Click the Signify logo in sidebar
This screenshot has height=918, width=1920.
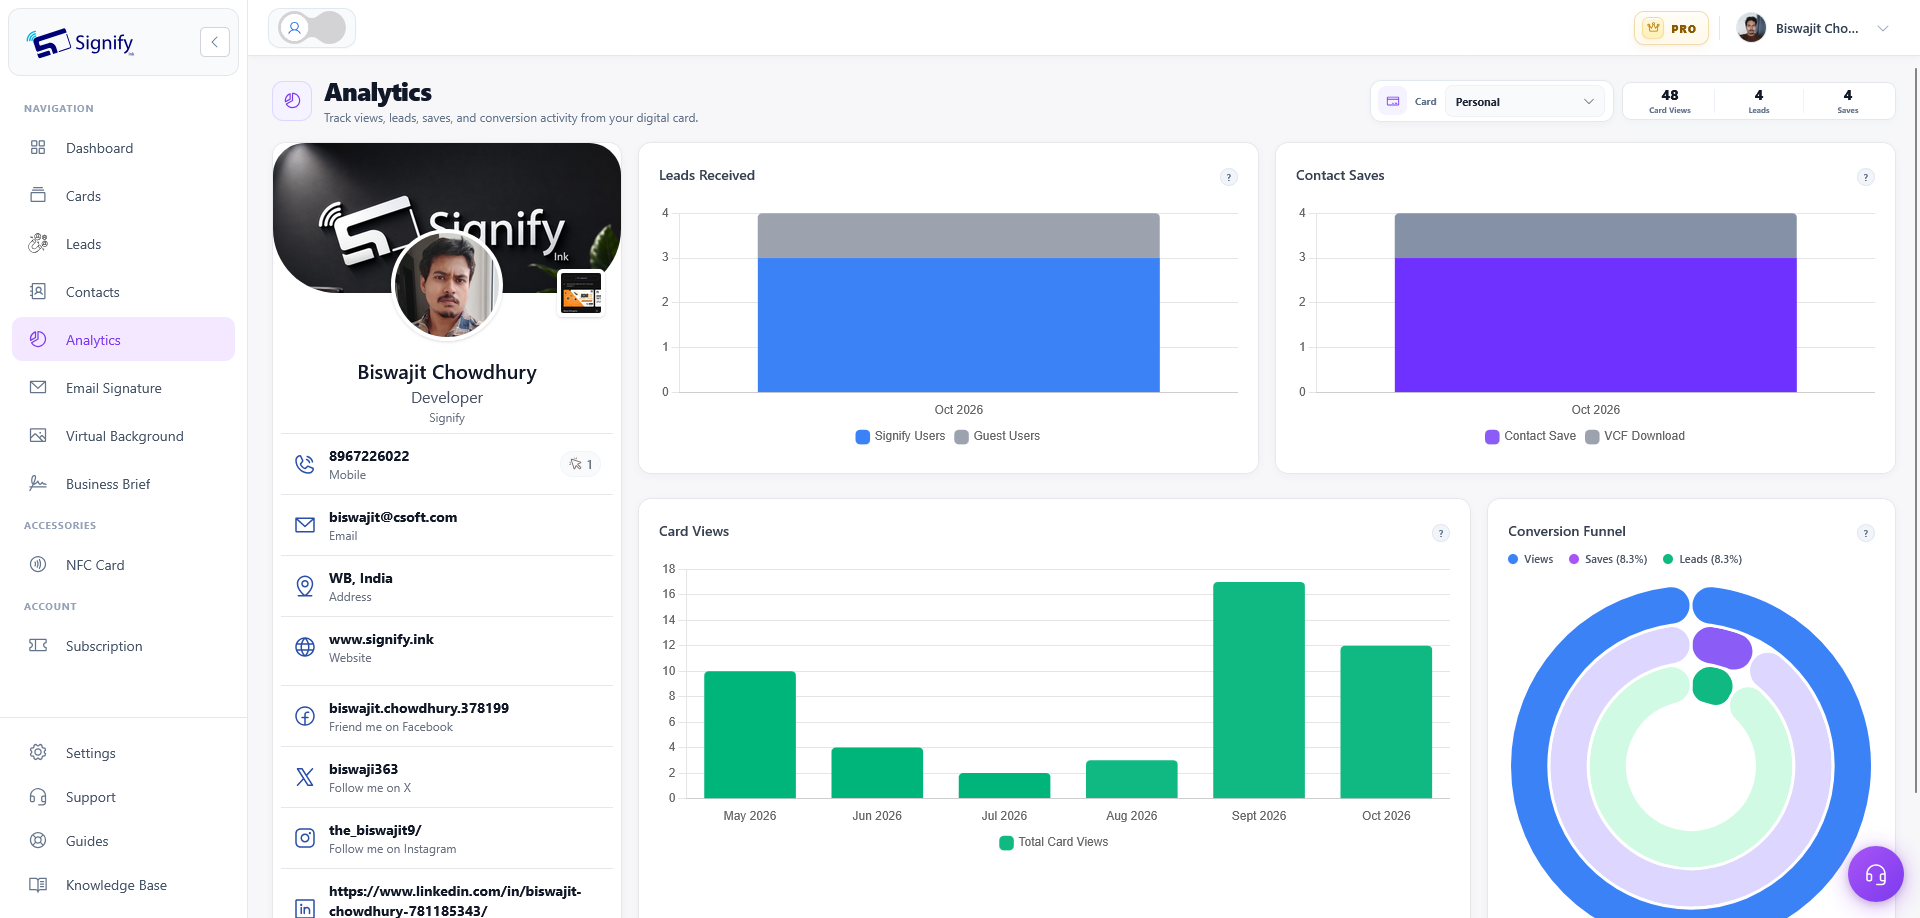tap(80, 42)
